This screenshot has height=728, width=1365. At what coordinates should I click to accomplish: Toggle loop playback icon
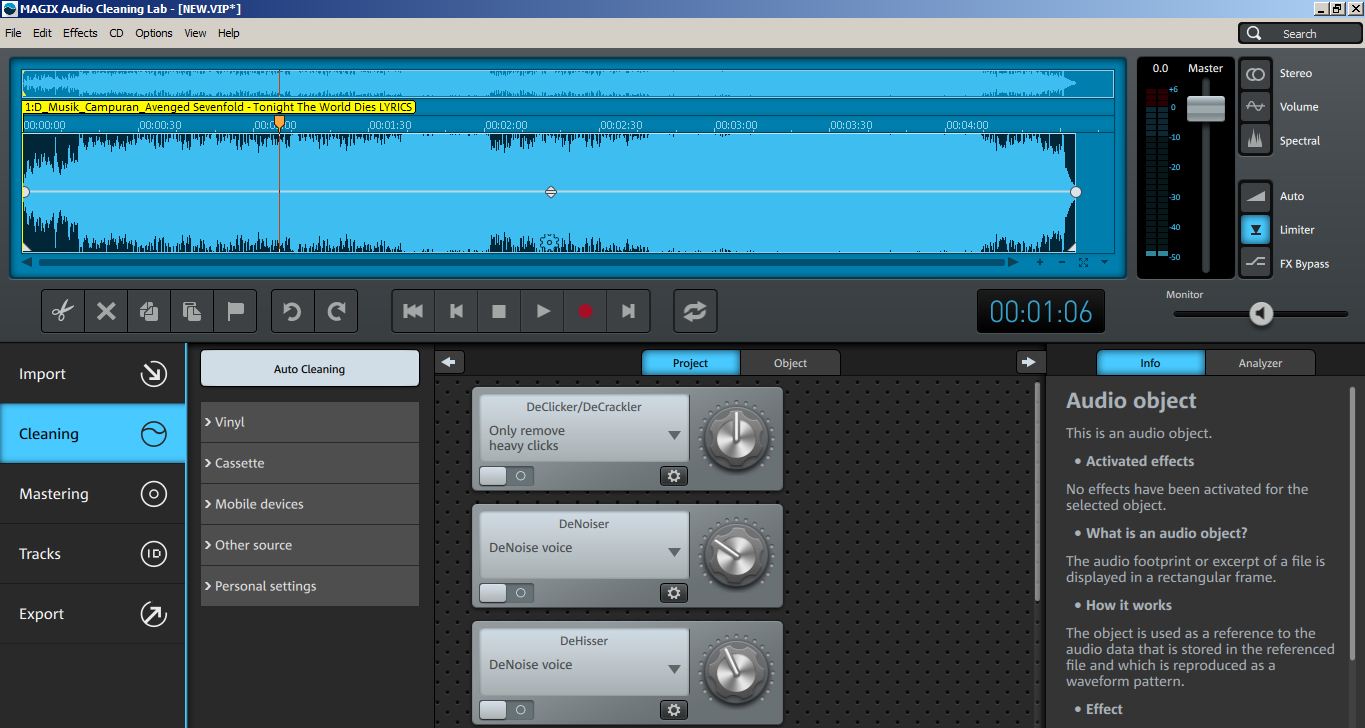694,311
